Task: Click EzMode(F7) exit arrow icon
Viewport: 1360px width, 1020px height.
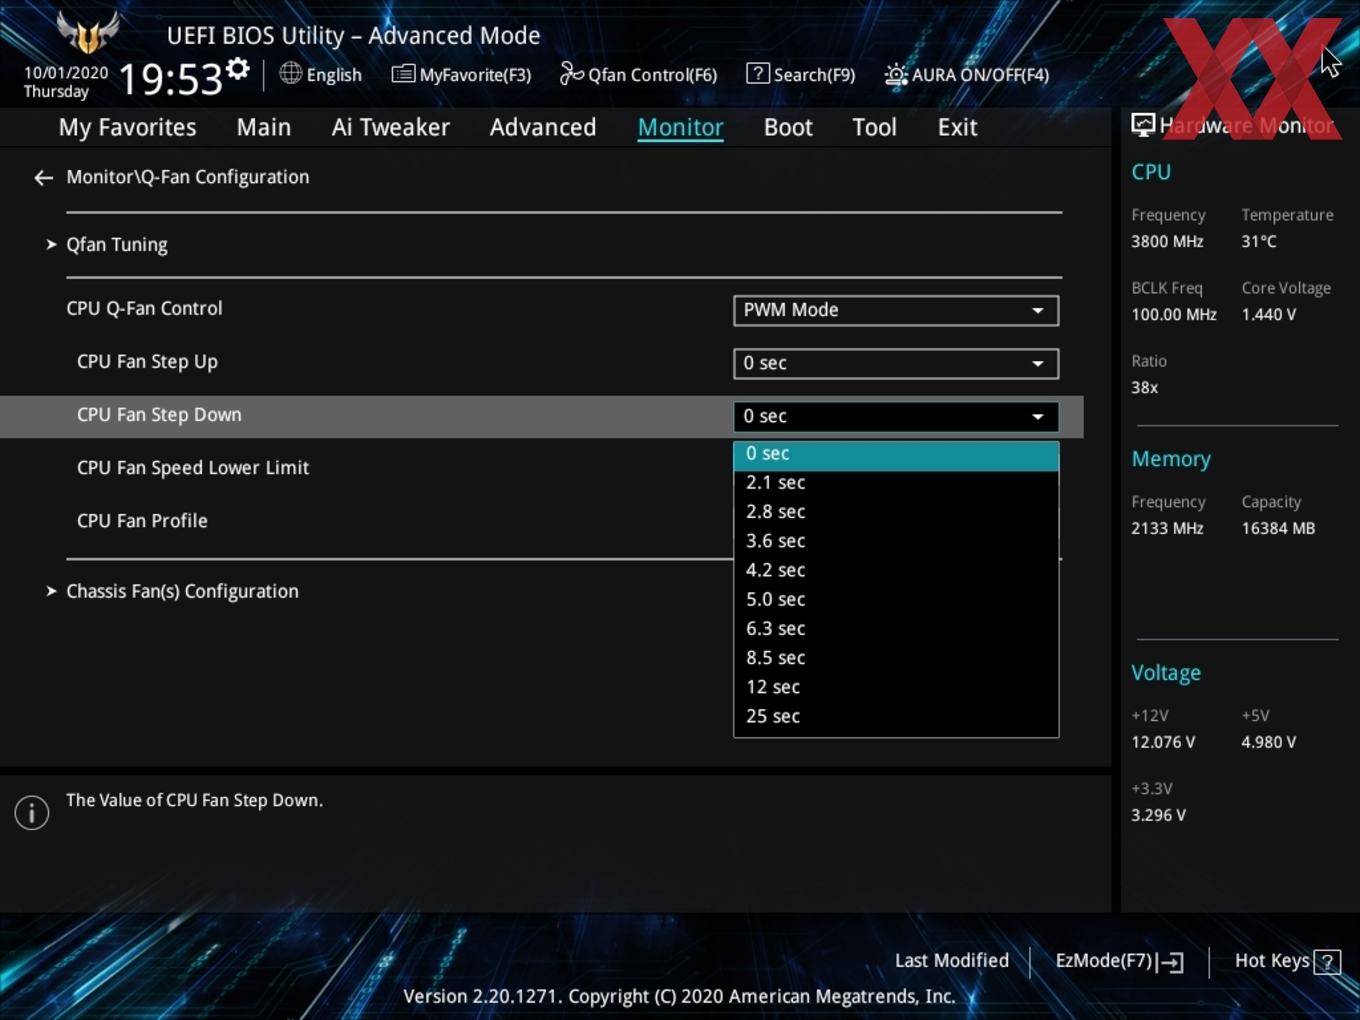Action: 1170,962
